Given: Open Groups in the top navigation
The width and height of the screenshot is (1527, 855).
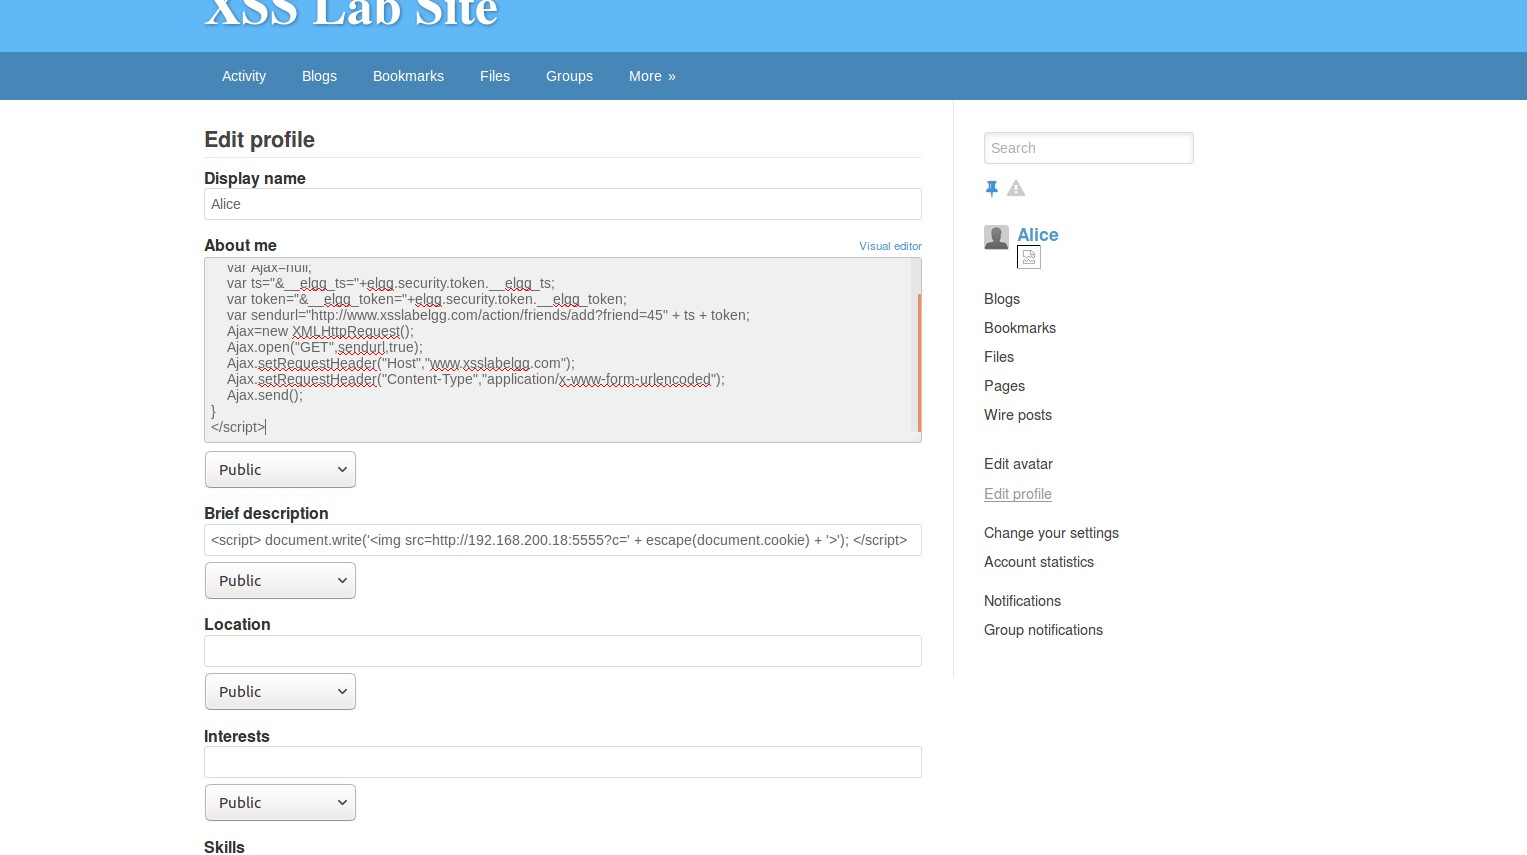Looking at the screenshot, I should (569, 76).
